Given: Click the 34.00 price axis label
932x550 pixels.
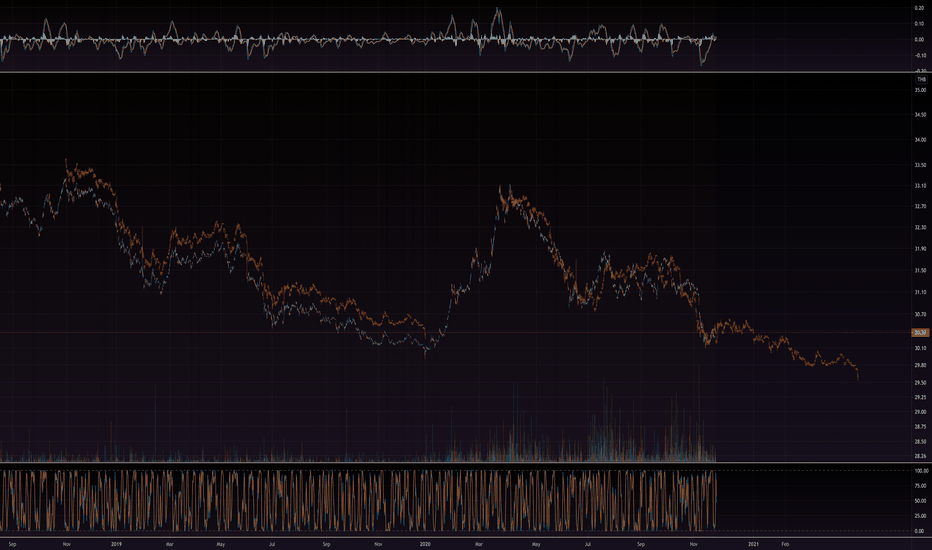Looking at the screenshot, I should click(920, 140).
